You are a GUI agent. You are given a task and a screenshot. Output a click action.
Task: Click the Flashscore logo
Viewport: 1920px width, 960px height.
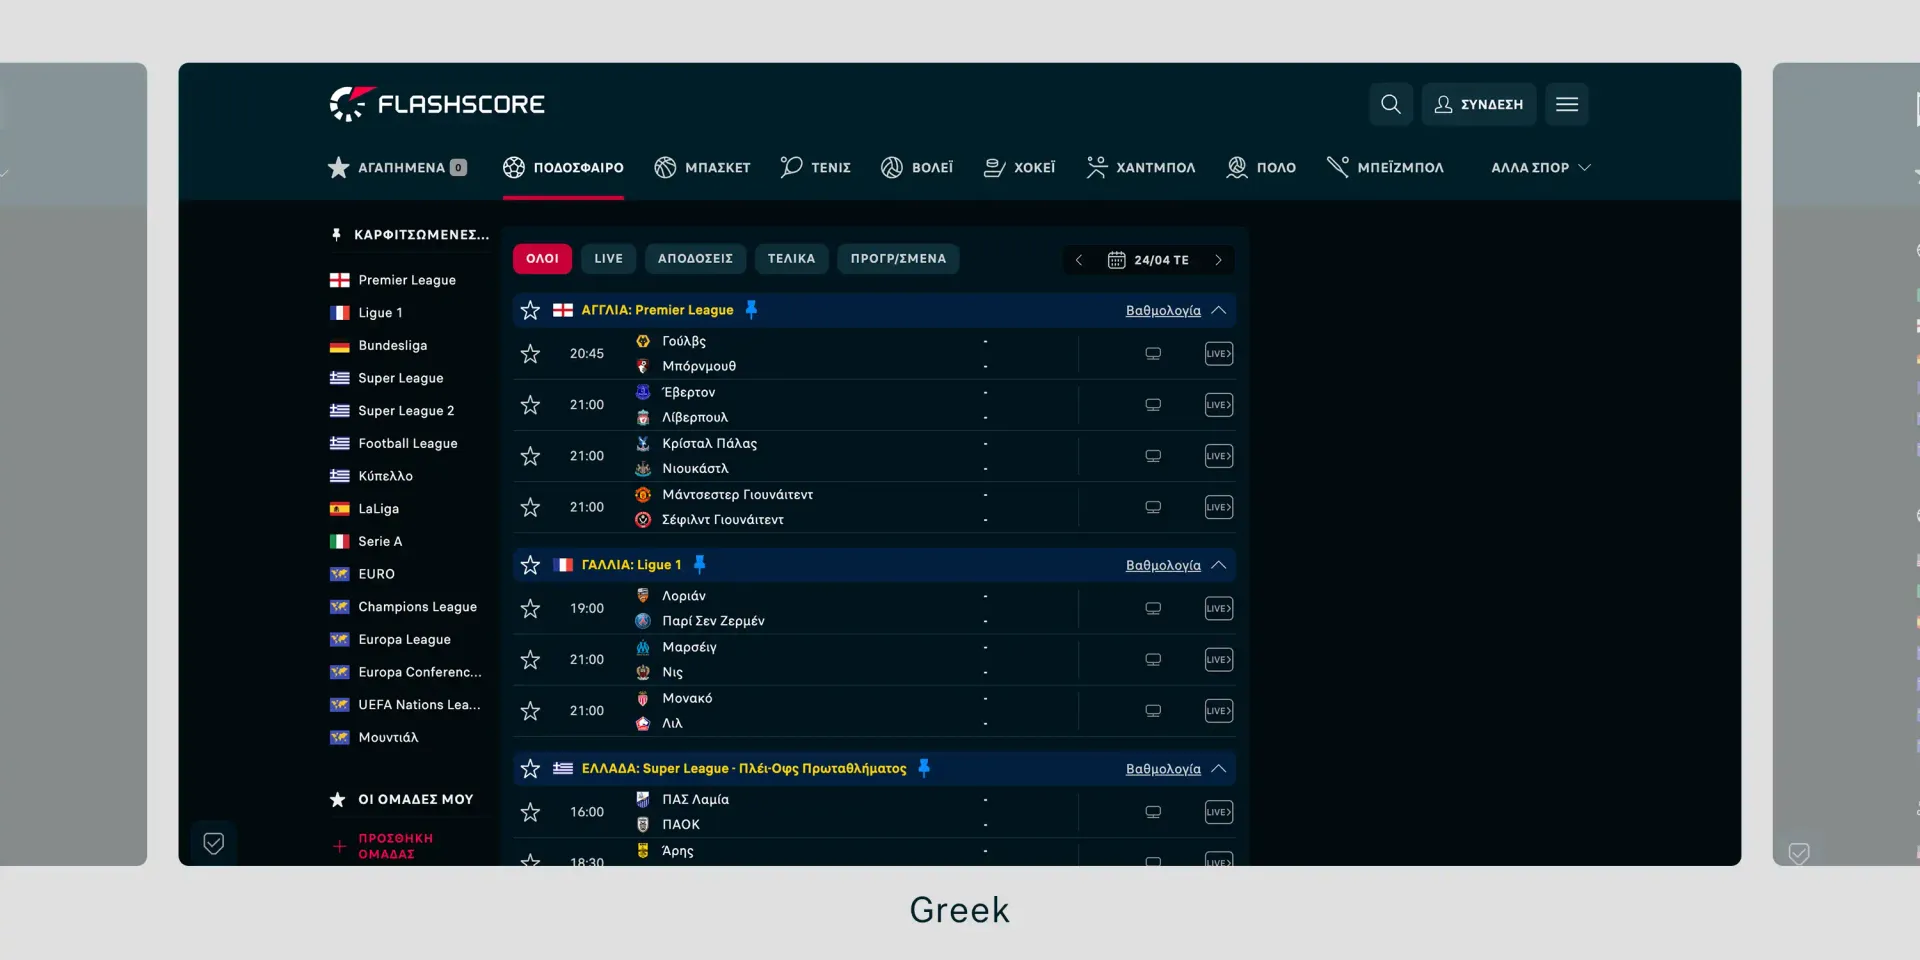(437, 104)
